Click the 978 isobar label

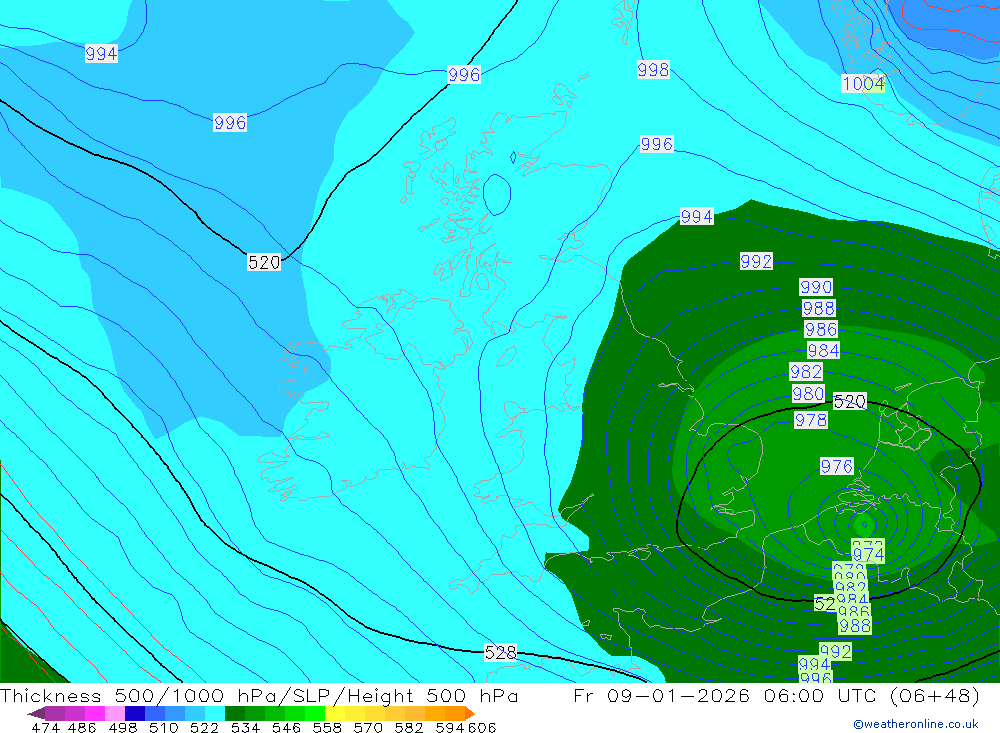pos(811,420)
